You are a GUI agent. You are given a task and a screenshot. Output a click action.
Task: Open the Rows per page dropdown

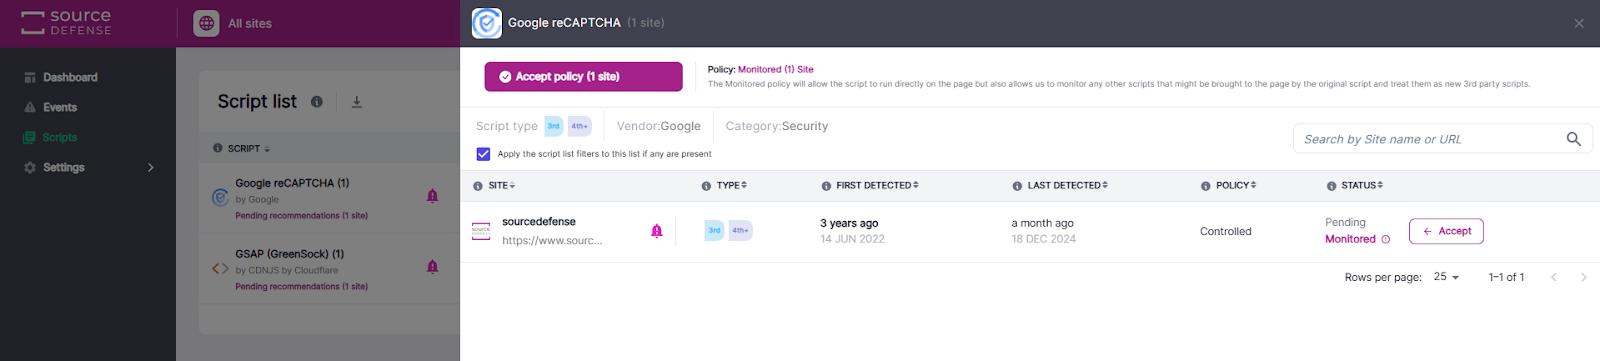(1447, 277)
